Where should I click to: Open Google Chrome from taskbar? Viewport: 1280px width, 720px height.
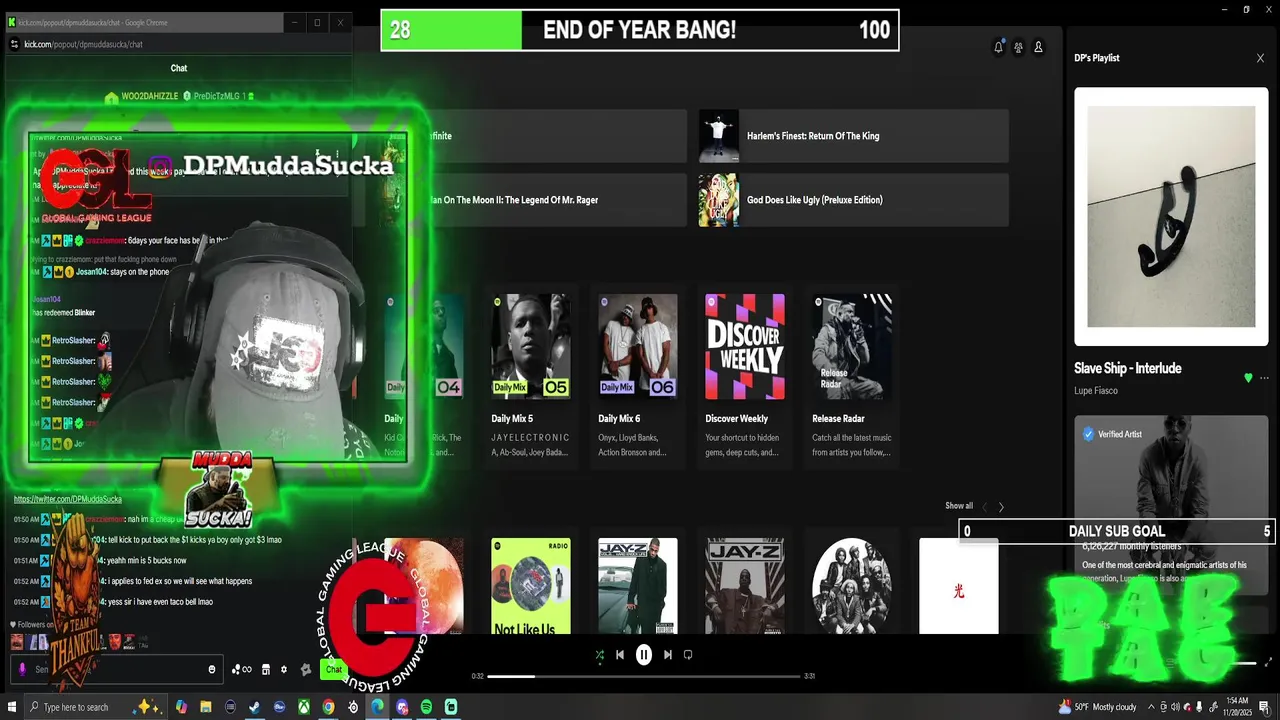[328, 707]
